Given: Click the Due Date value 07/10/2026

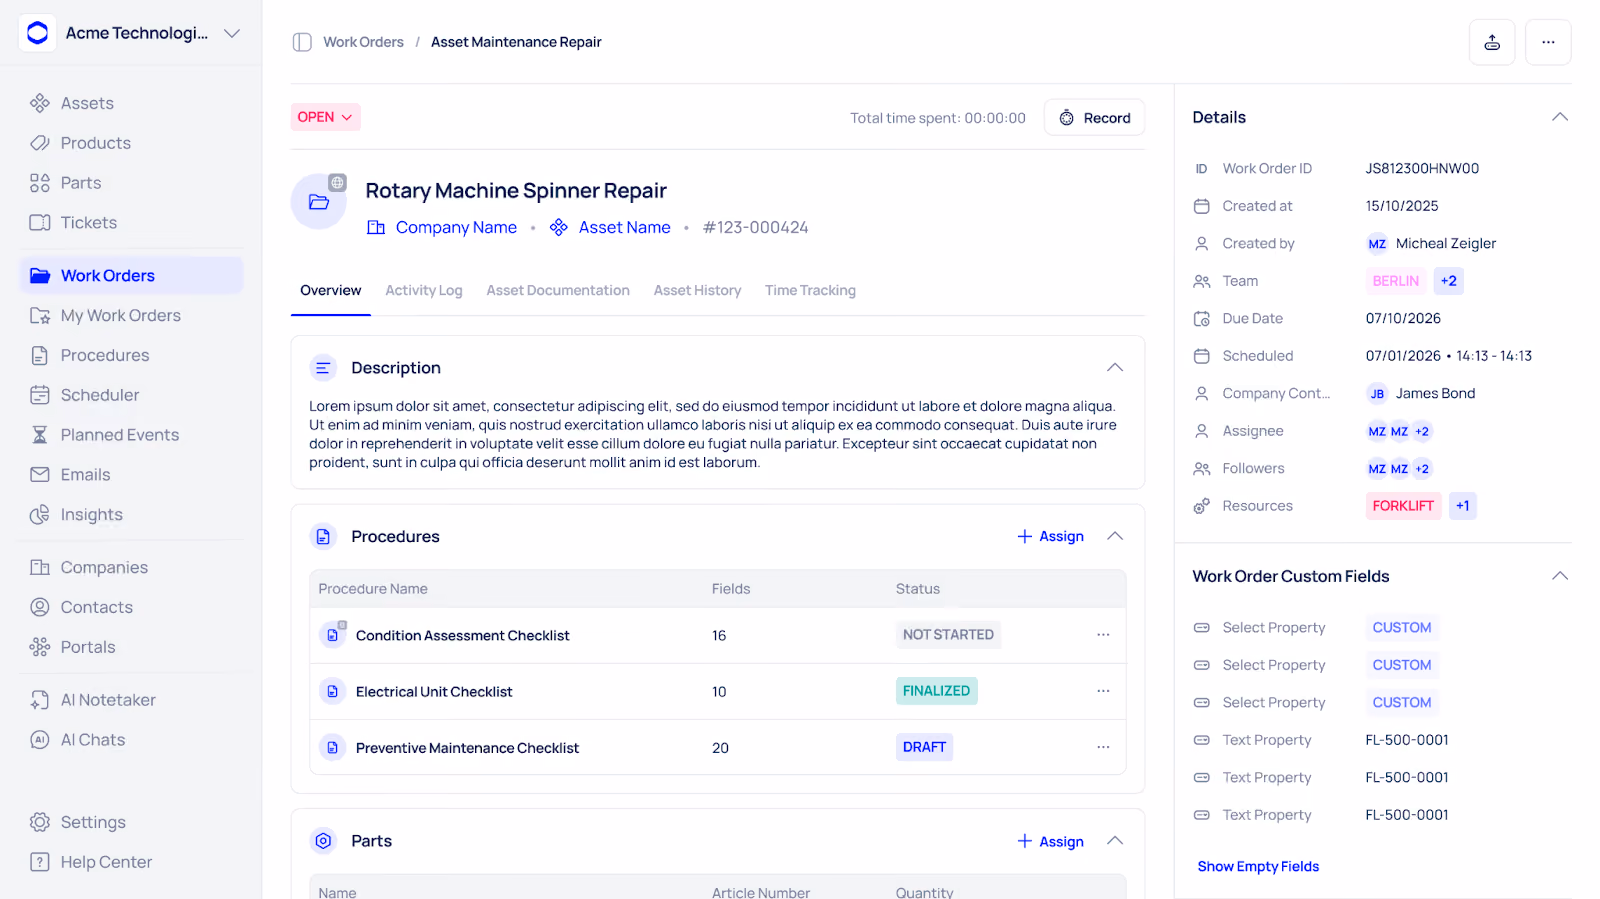Looking at the screenshot, I should click(1403, 318).
